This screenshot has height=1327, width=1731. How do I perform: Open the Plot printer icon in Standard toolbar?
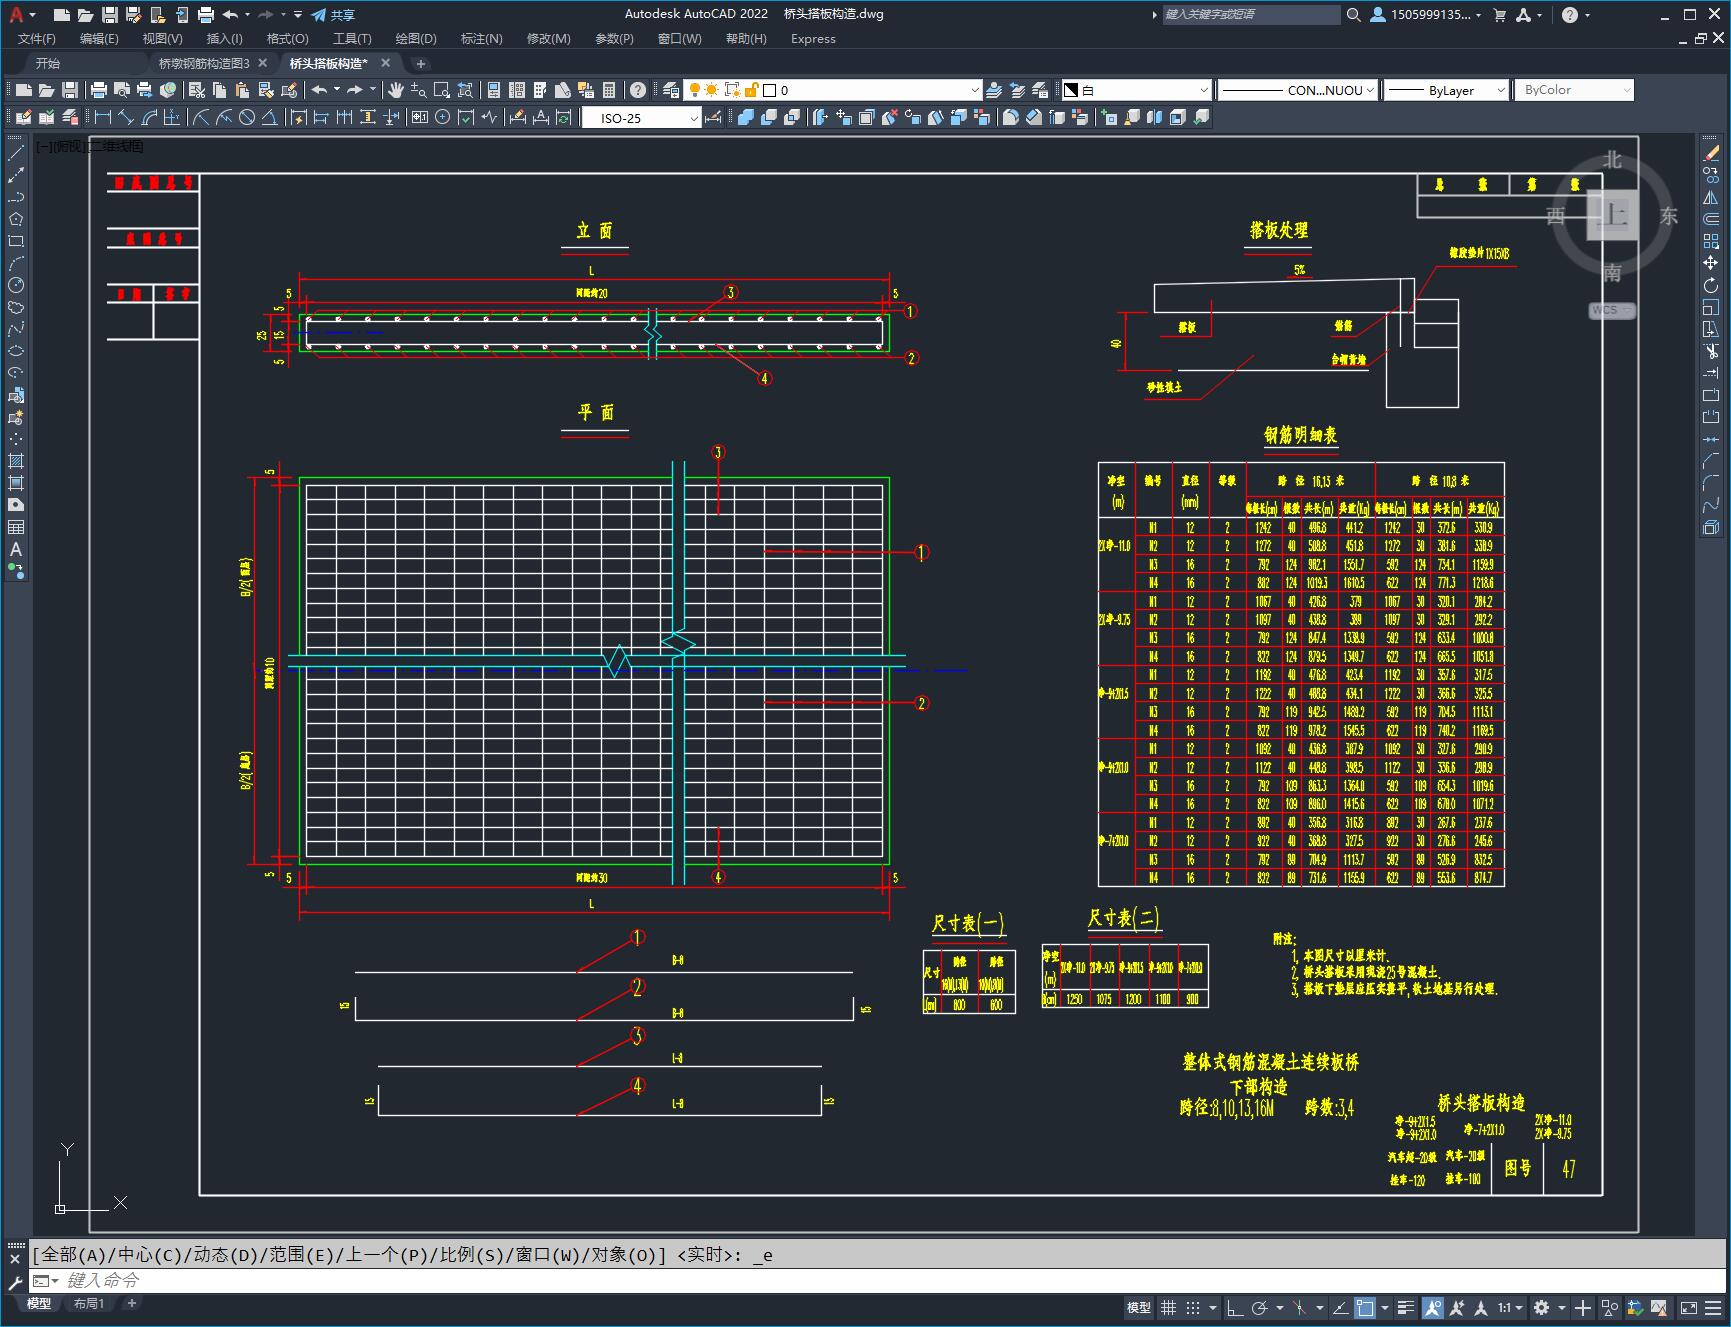click(99, 90)
